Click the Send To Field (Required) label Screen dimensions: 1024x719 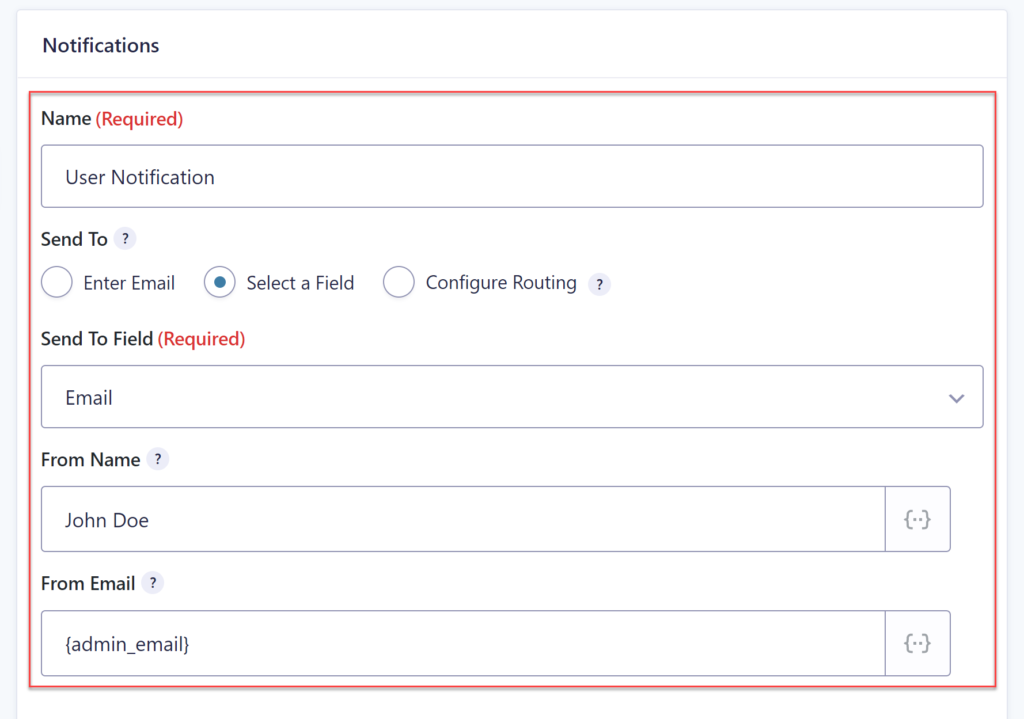[143, 339]
